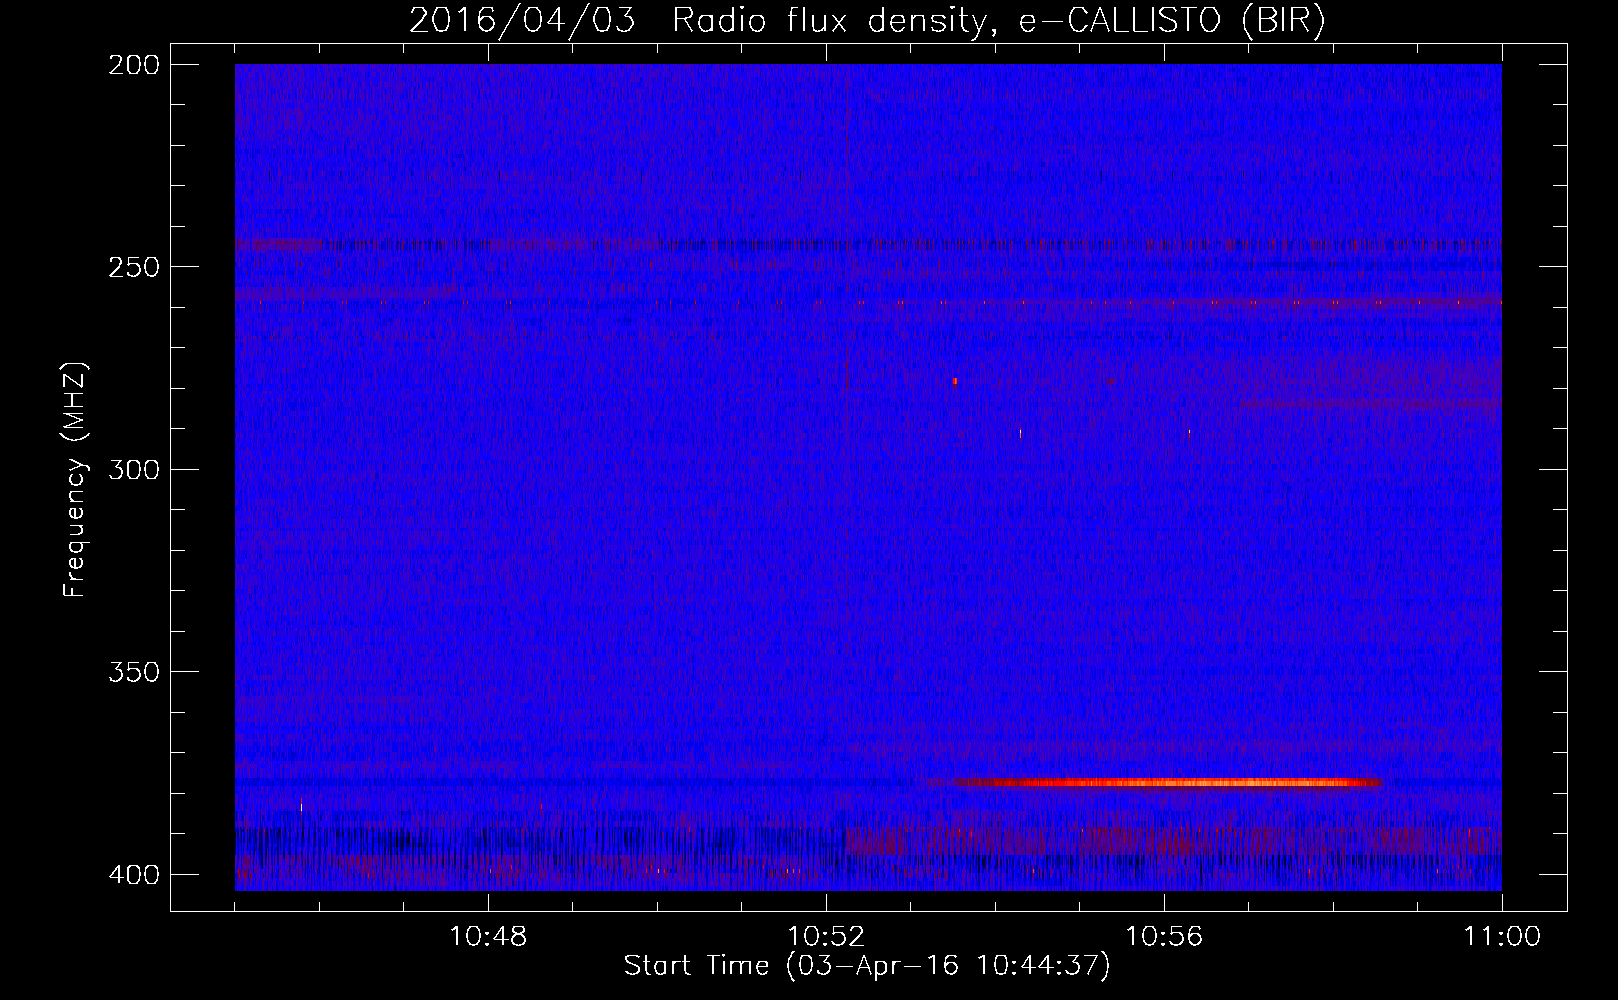Click the '250' frequency tick label
Viewport: 1618px width, 1000px height.
(x=132, y=267)
